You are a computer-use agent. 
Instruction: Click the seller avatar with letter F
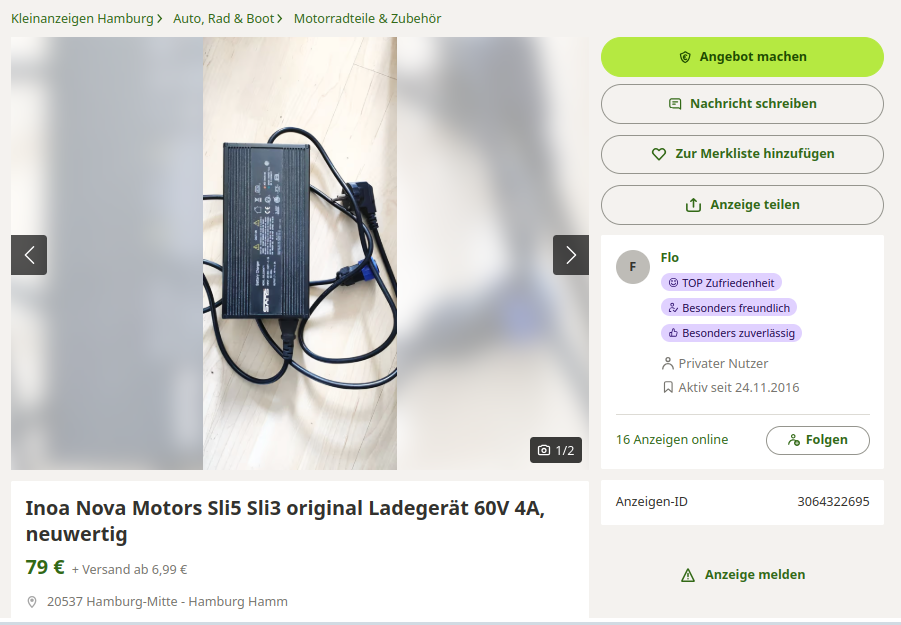pos(633,267)
